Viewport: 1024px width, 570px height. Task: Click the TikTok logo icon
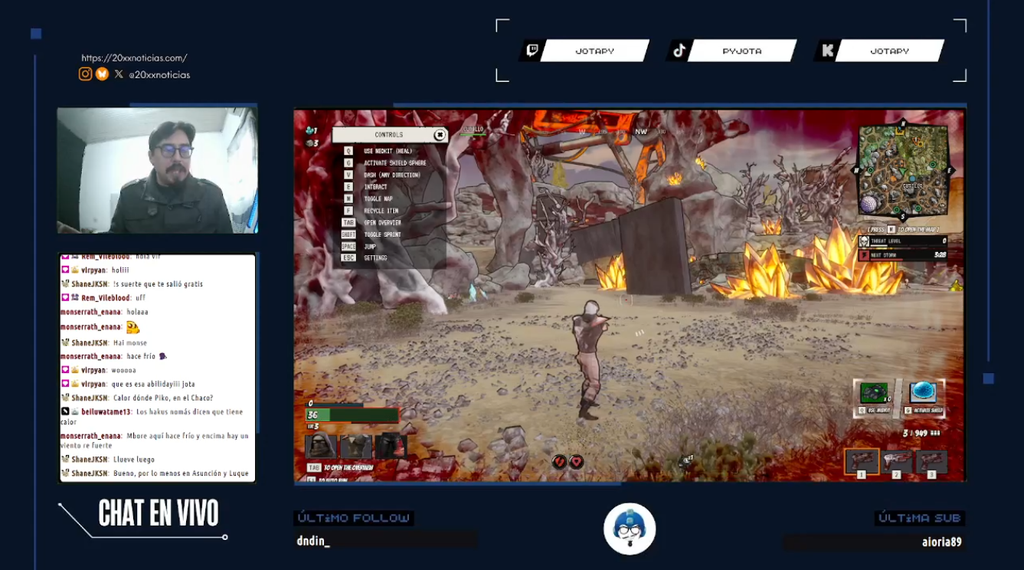[679, 50]
